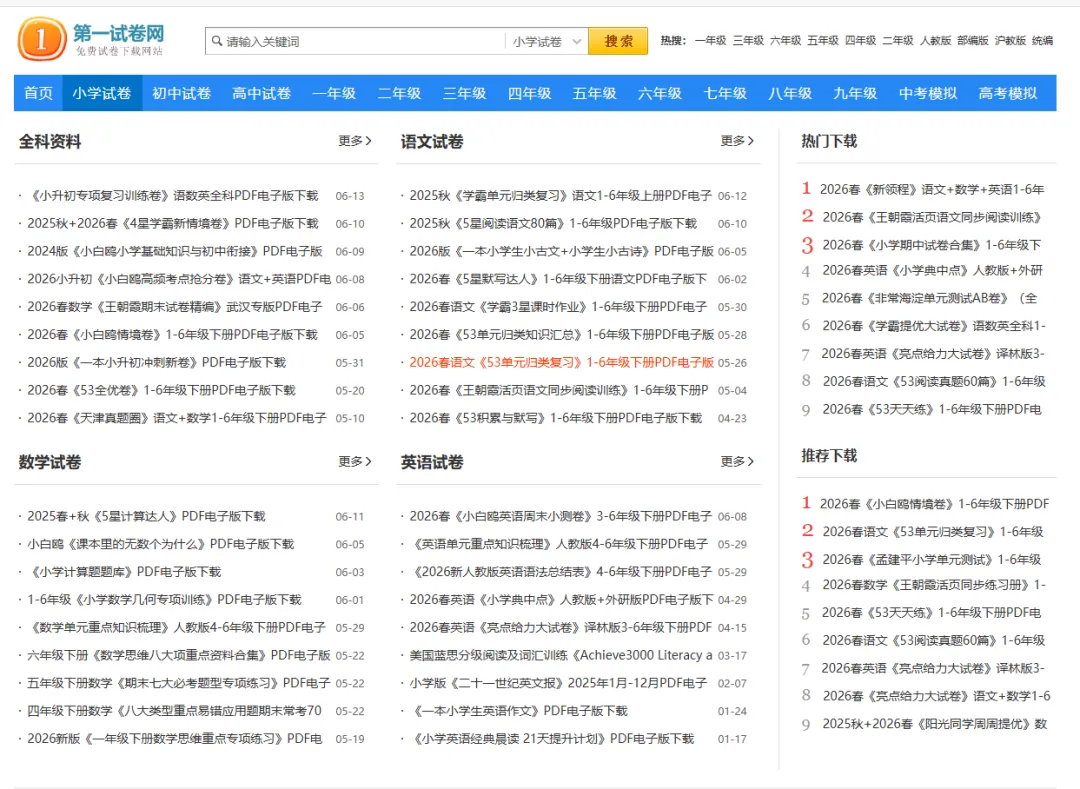Open 小白鸥《课本里的无数个为什么》 link

coord(160,544)
